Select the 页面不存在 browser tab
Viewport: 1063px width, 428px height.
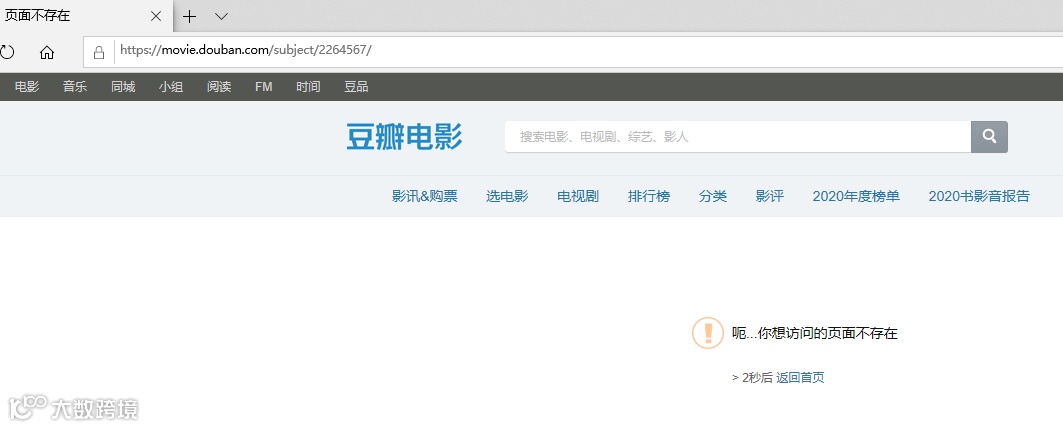(86, 16)
